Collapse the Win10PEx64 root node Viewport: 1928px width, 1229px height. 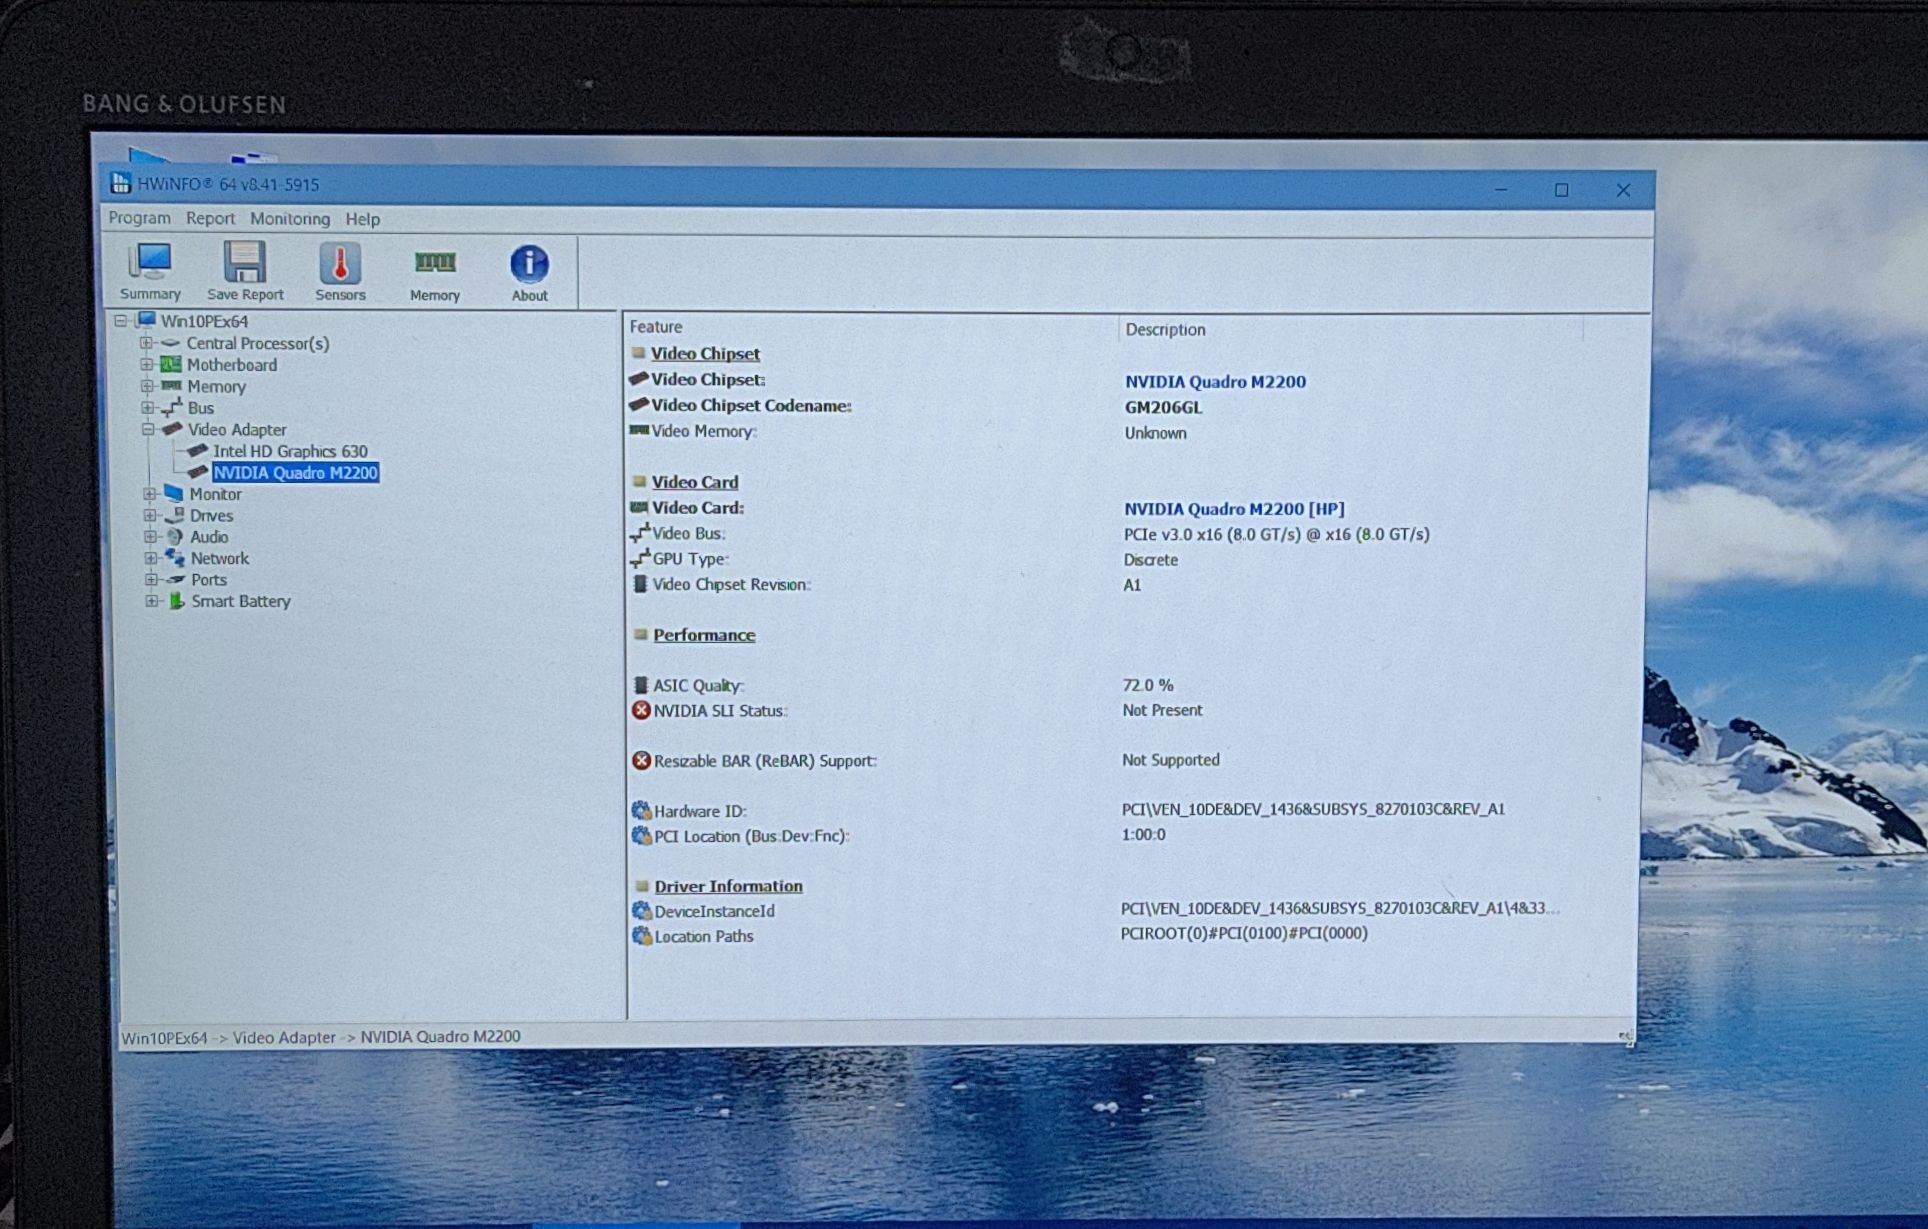pos(121,321)
